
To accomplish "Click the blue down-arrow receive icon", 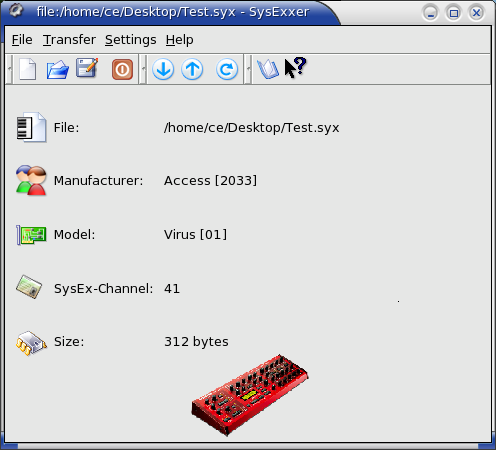I will tap(163, 69).
